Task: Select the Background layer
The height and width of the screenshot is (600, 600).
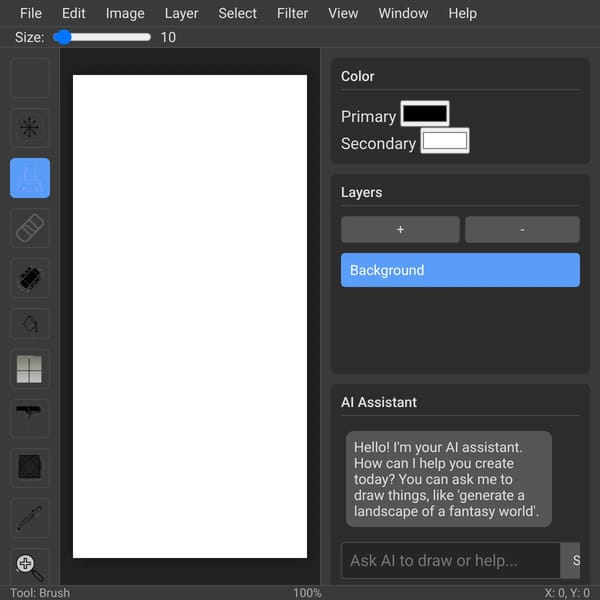Action: pyautogui.click(x=460, y=270)
